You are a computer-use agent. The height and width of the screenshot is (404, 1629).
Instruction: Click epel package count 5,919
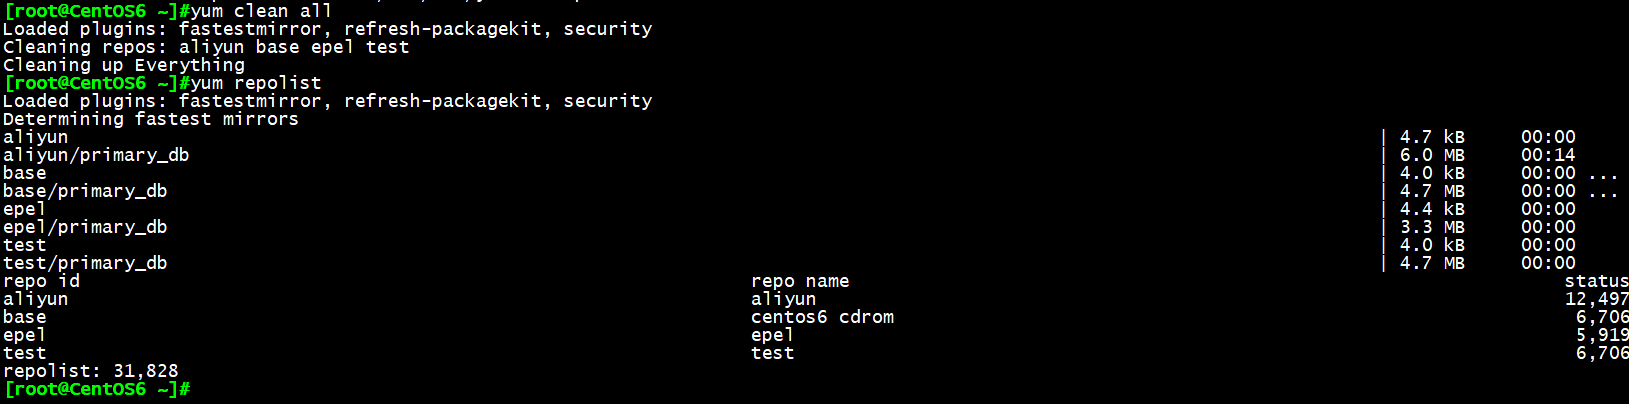pos(1602,335)
